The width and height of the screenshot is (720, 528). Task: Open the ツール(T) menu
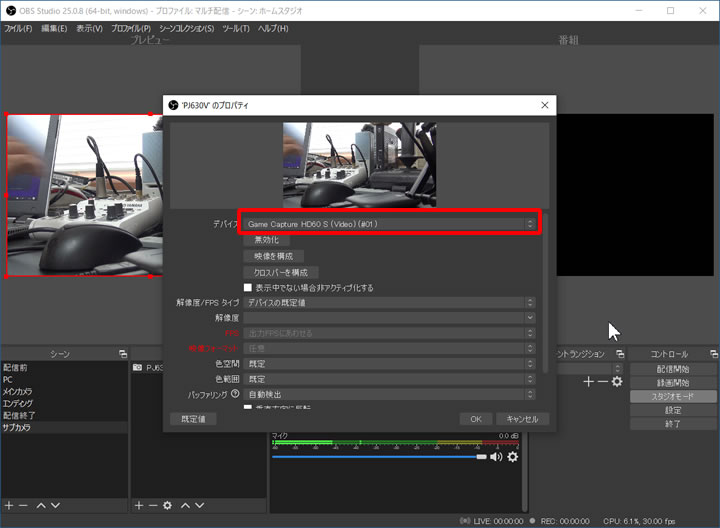(x=236, y=28)
